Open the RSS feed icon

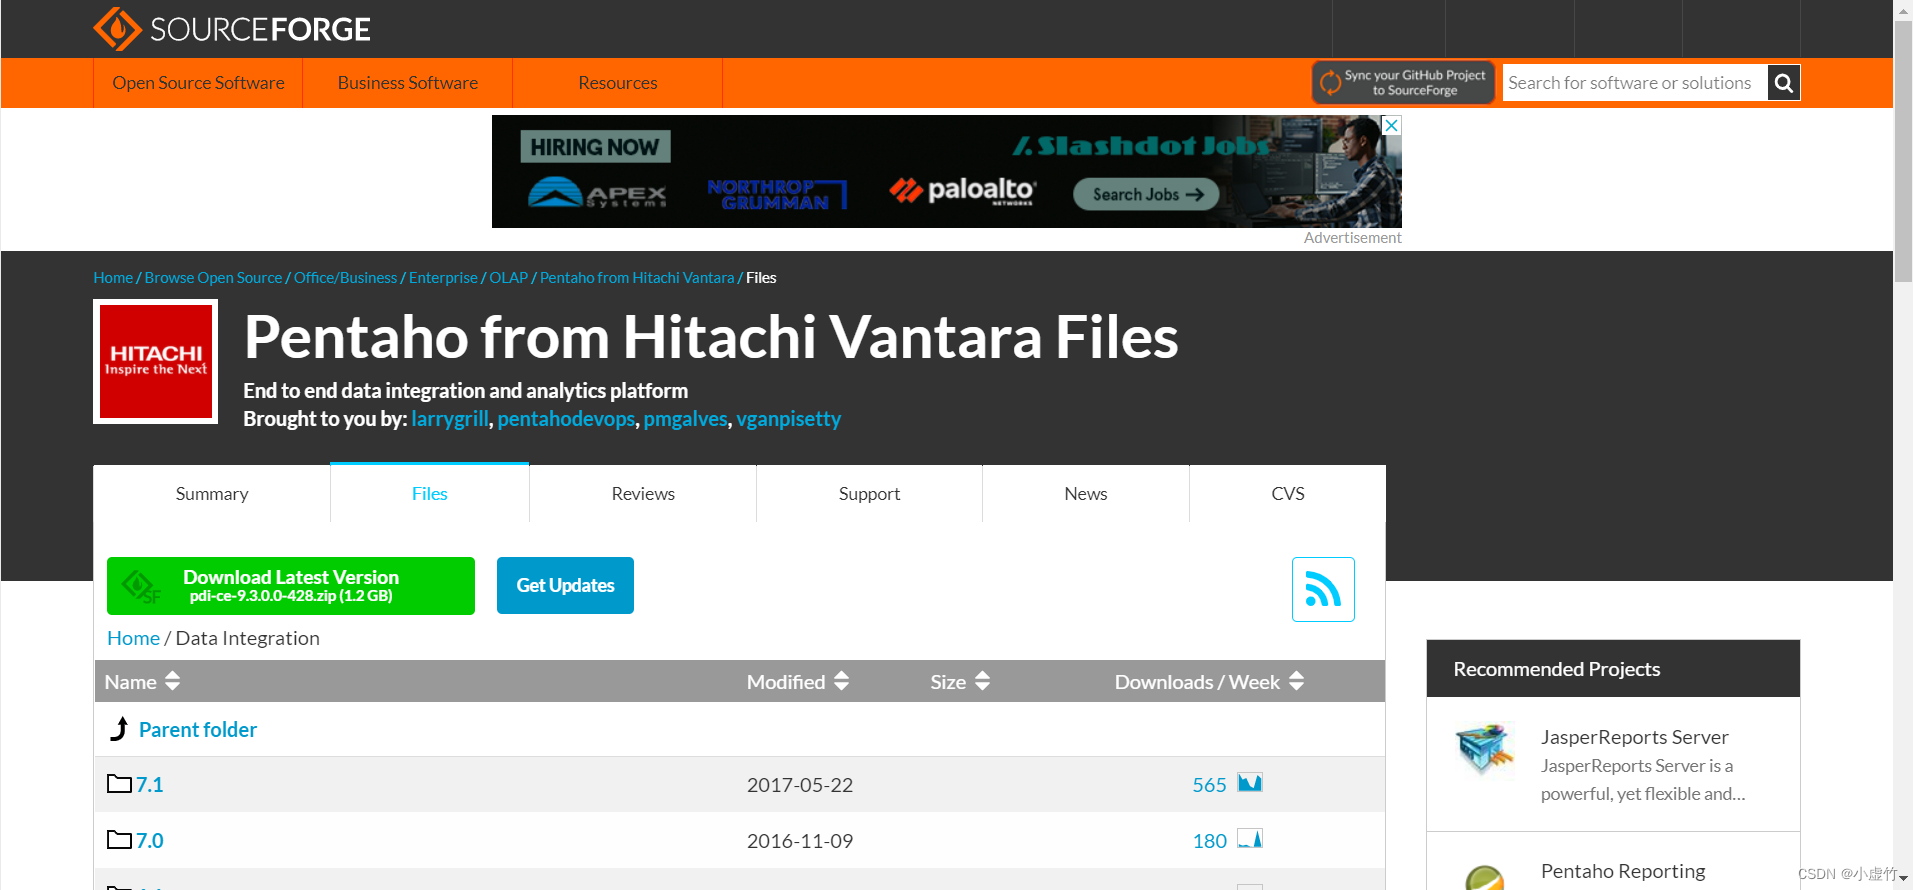tap(1323, 589)
